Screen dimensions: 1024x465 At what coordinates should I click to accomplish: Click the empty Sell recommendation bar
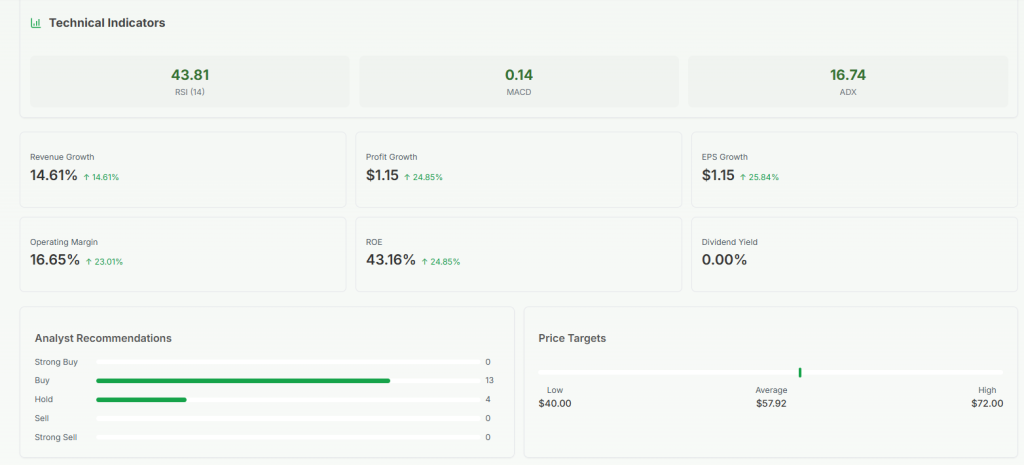287,419
